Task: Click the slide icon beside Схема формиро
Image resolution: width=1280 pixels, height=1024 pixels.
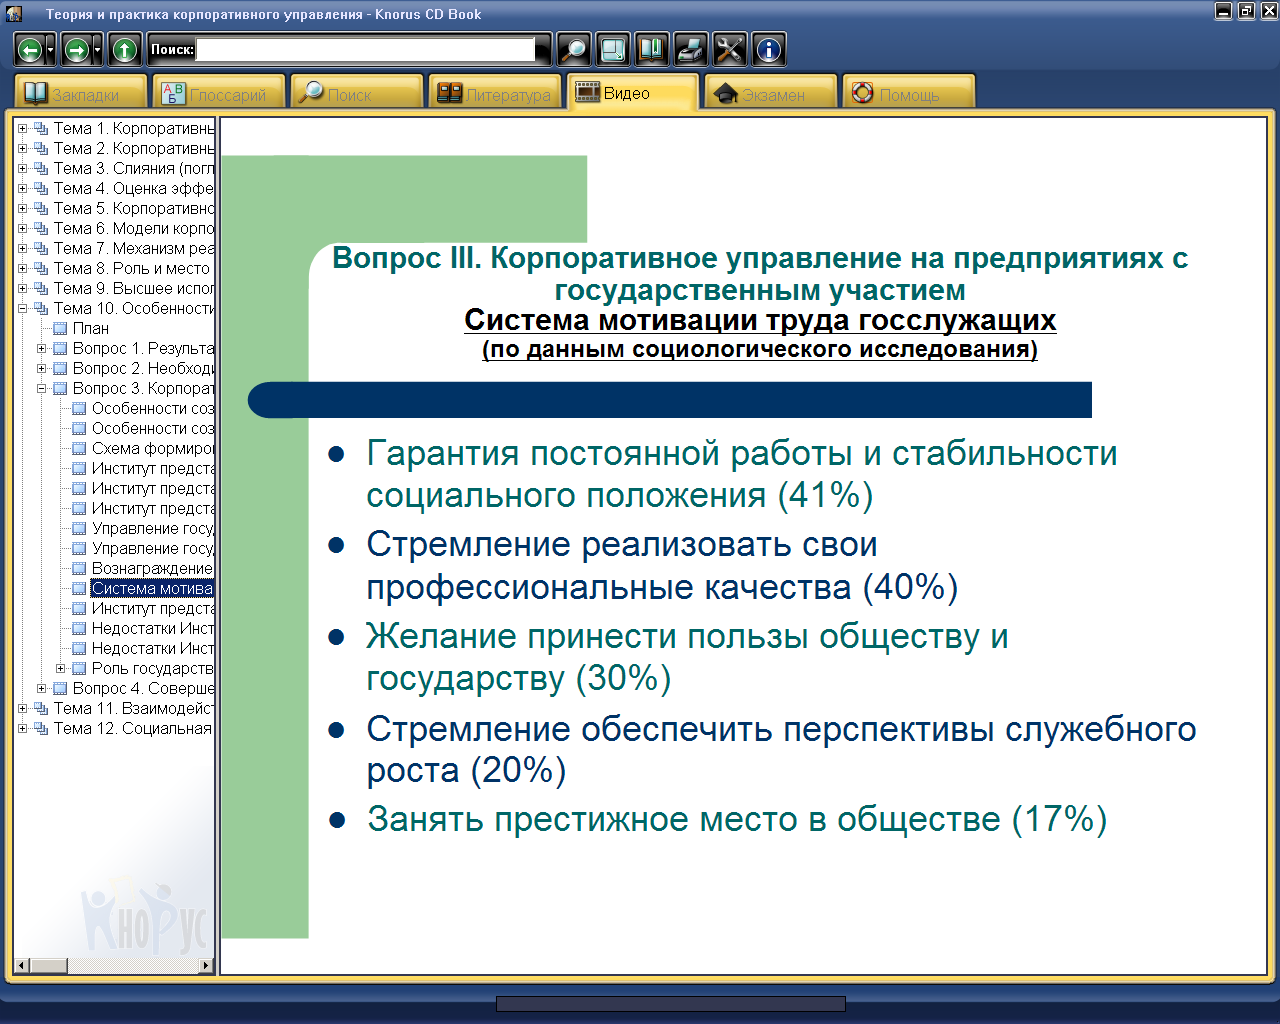Action: tap(79, 448)
